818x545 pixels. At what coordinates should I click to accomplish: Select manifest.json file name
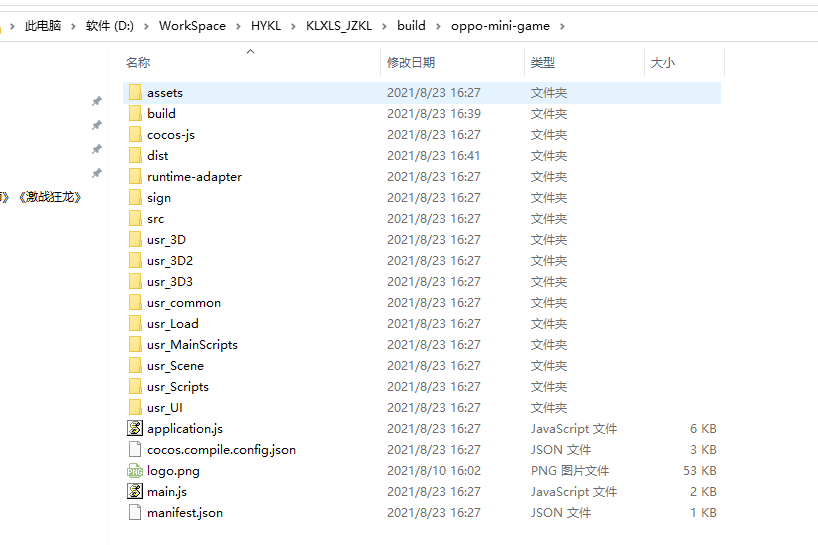(185, 513)
